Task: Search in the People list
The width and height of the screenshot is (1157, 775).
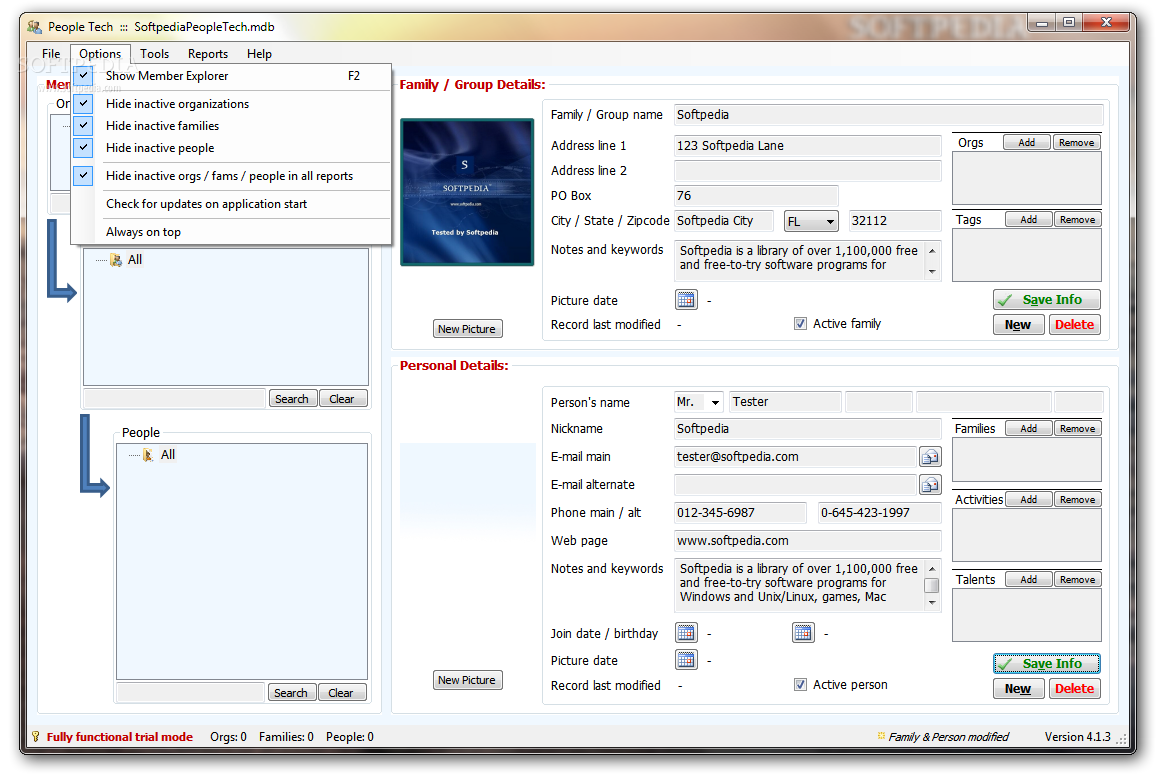Action: 291,693
